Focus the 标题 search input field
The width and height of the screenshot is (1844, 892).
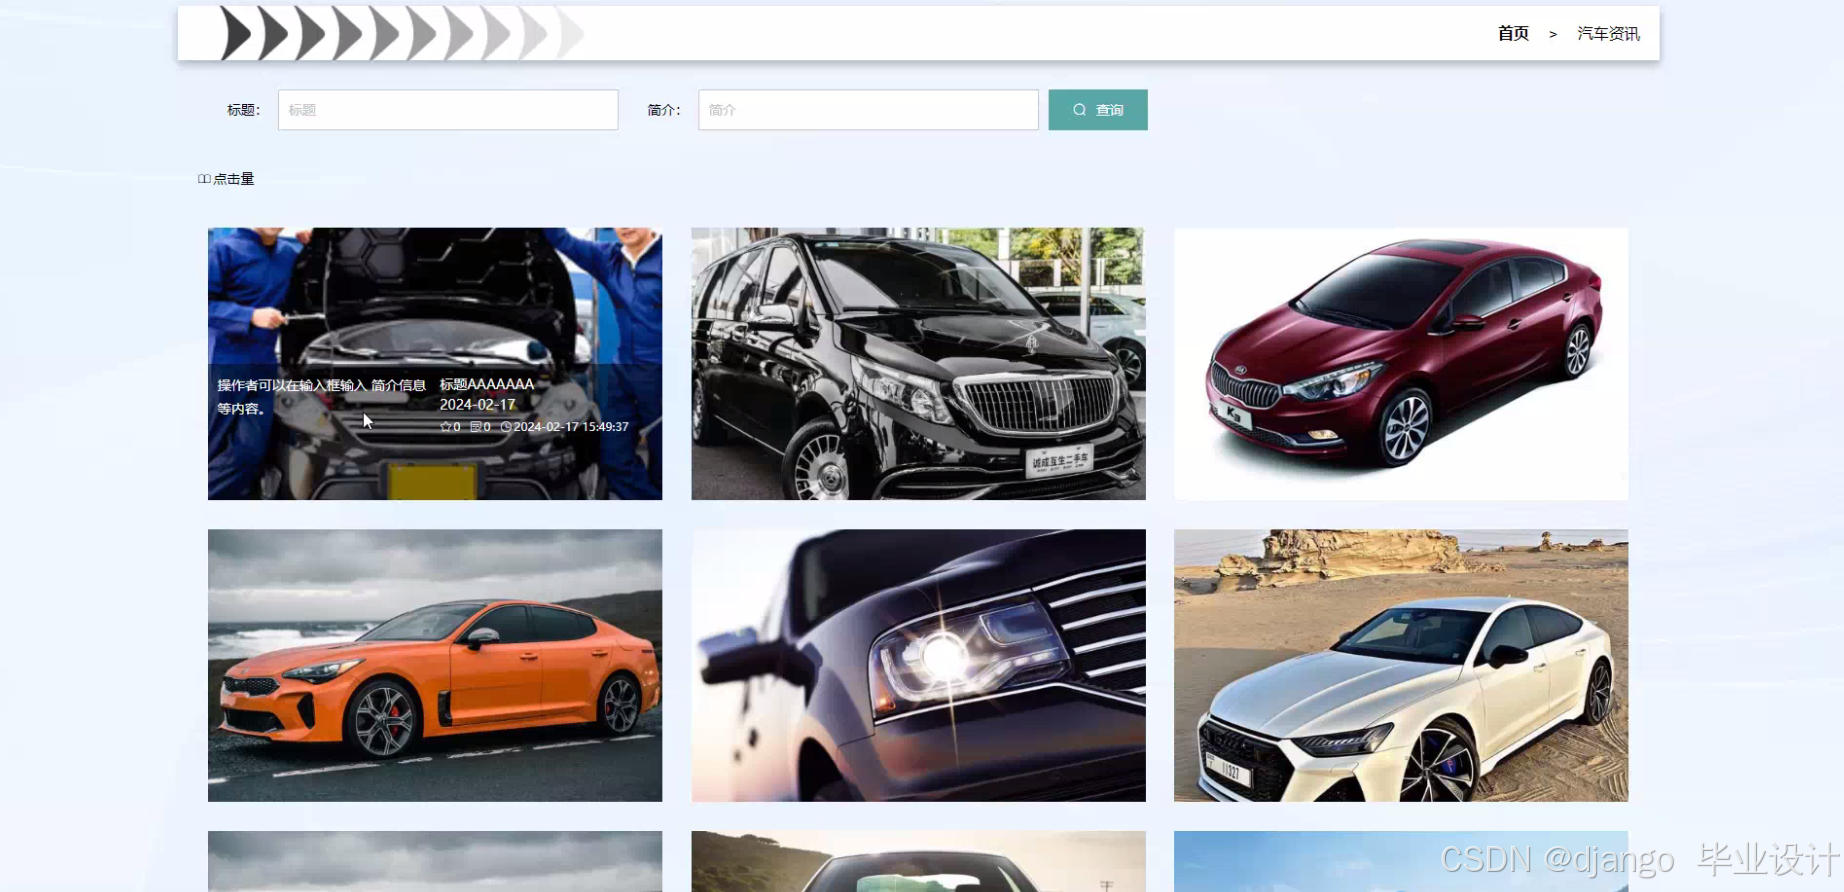(x=448, y=110)
